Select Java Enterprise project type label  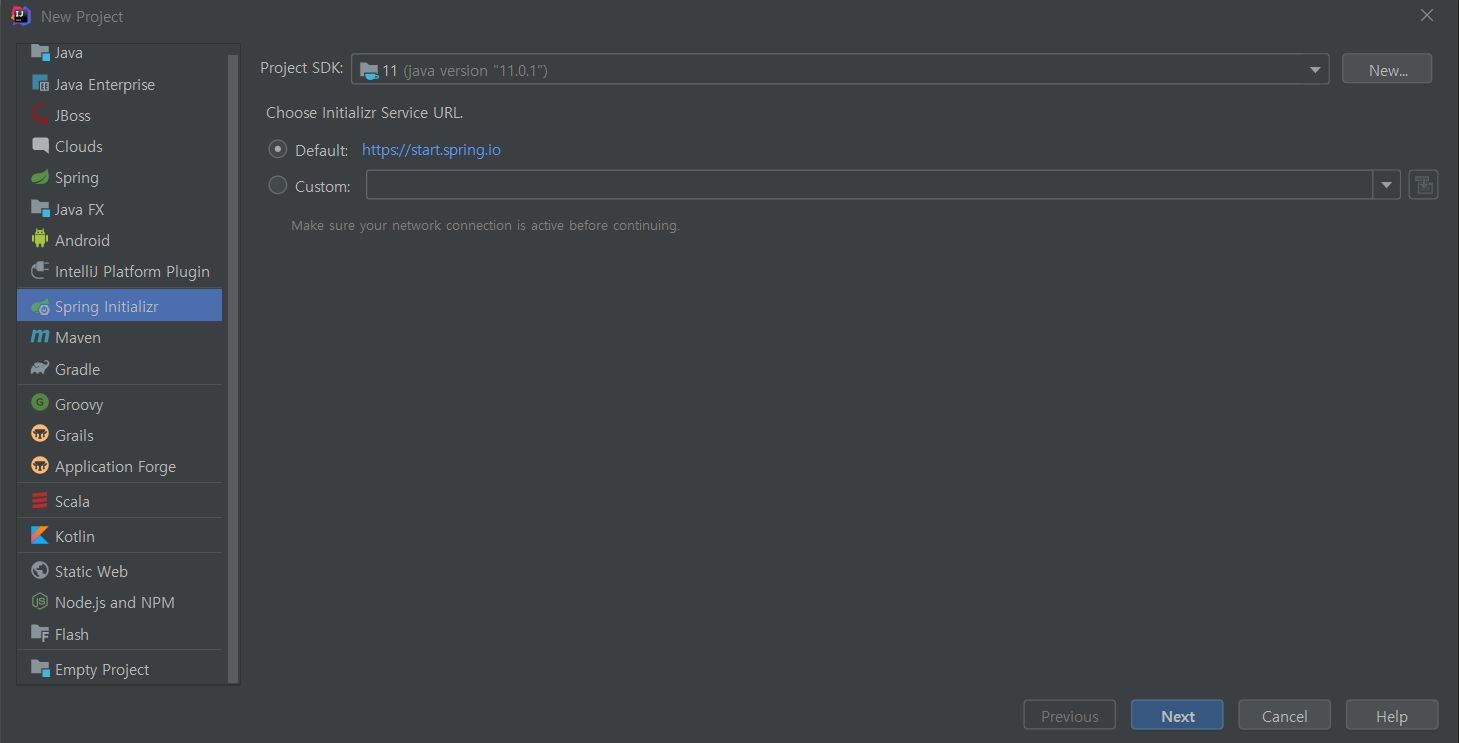105,84
